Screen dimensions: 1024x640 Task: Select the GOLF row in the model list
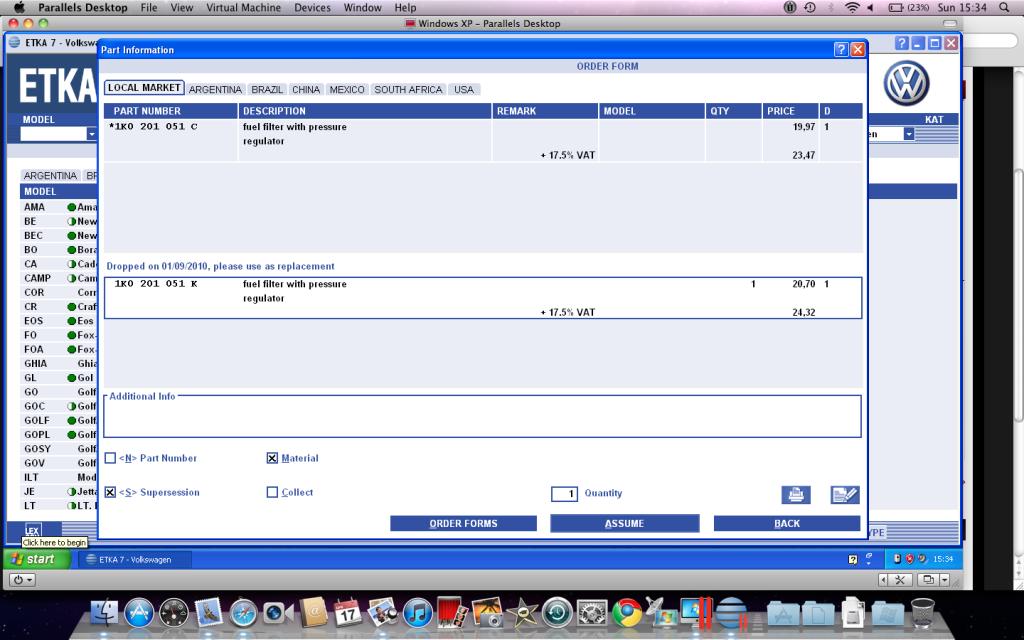click(x=60, y=421)
